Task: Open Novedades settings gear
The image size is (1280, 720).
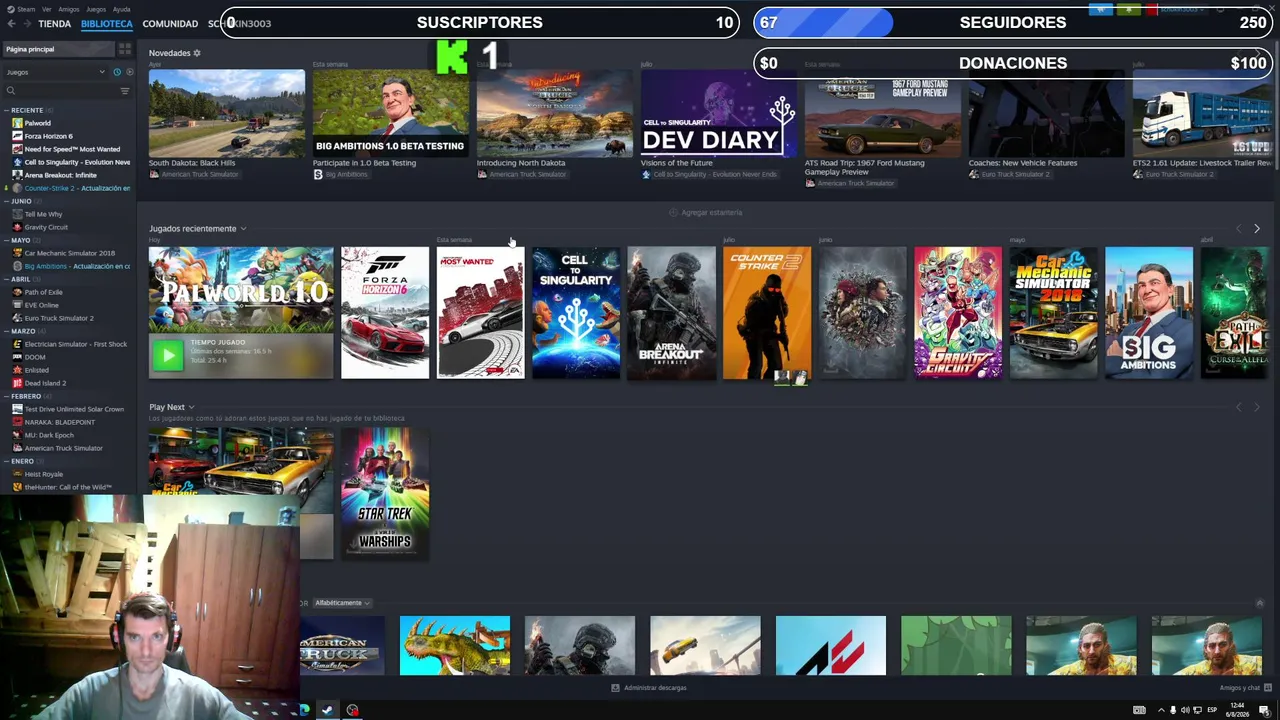Action: (x=197, y=53)
